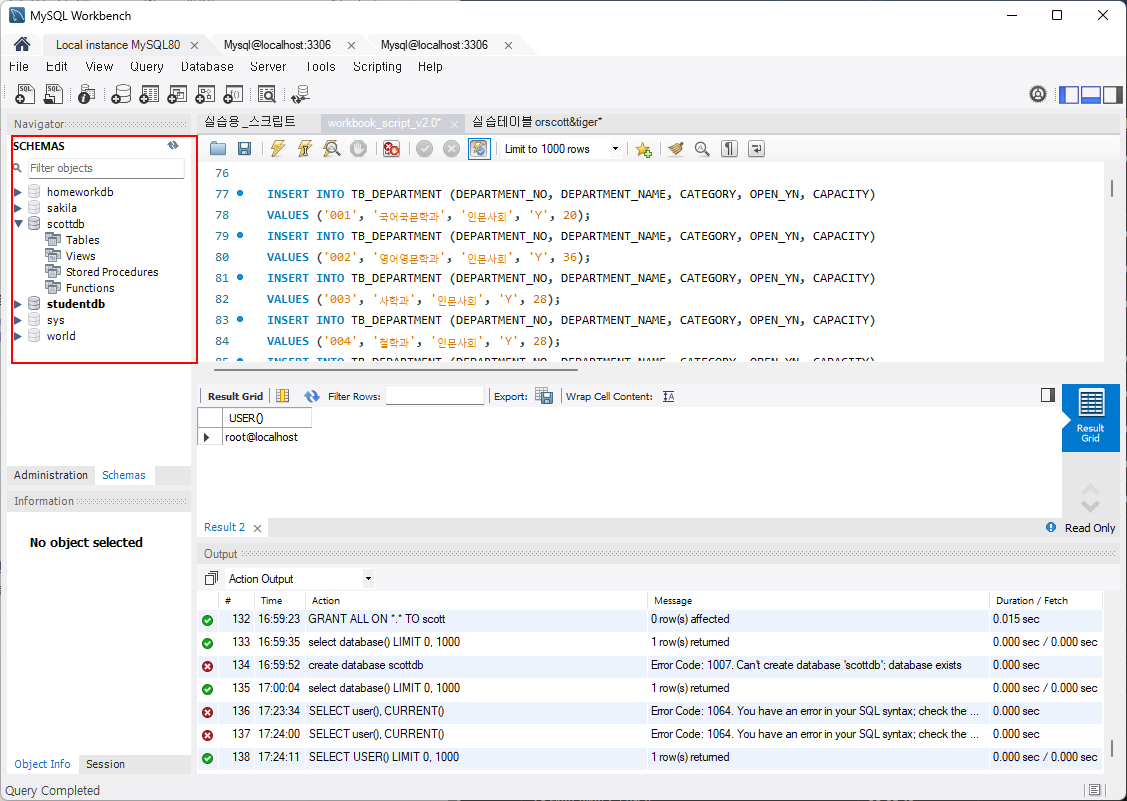Open SQL script file in main toolbar
Viewport: 1127px width, 801px height.
point(54,94)
